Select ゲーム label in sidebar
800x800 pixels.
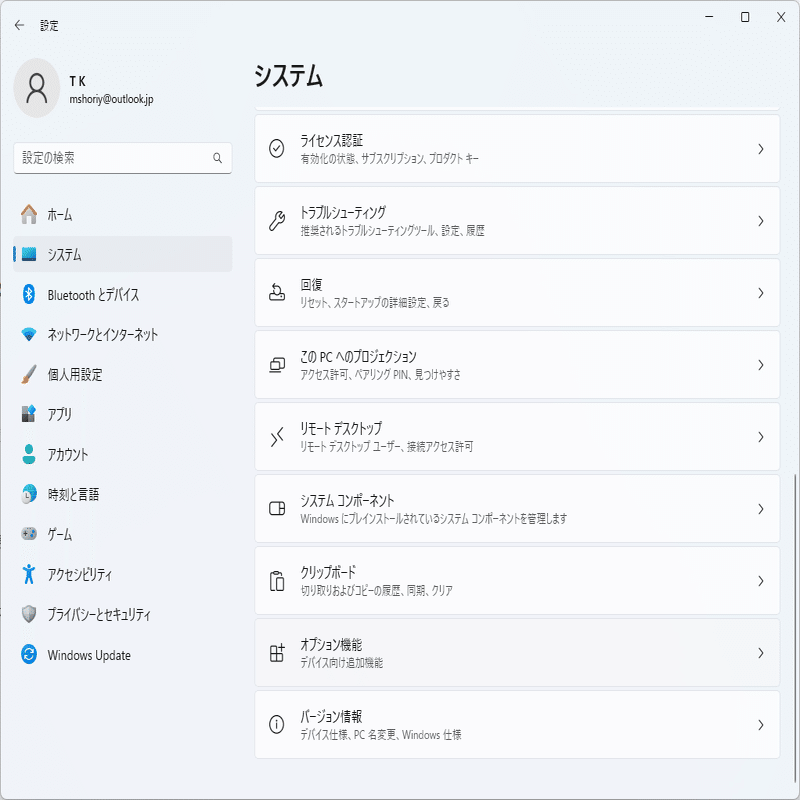[60, 534]
